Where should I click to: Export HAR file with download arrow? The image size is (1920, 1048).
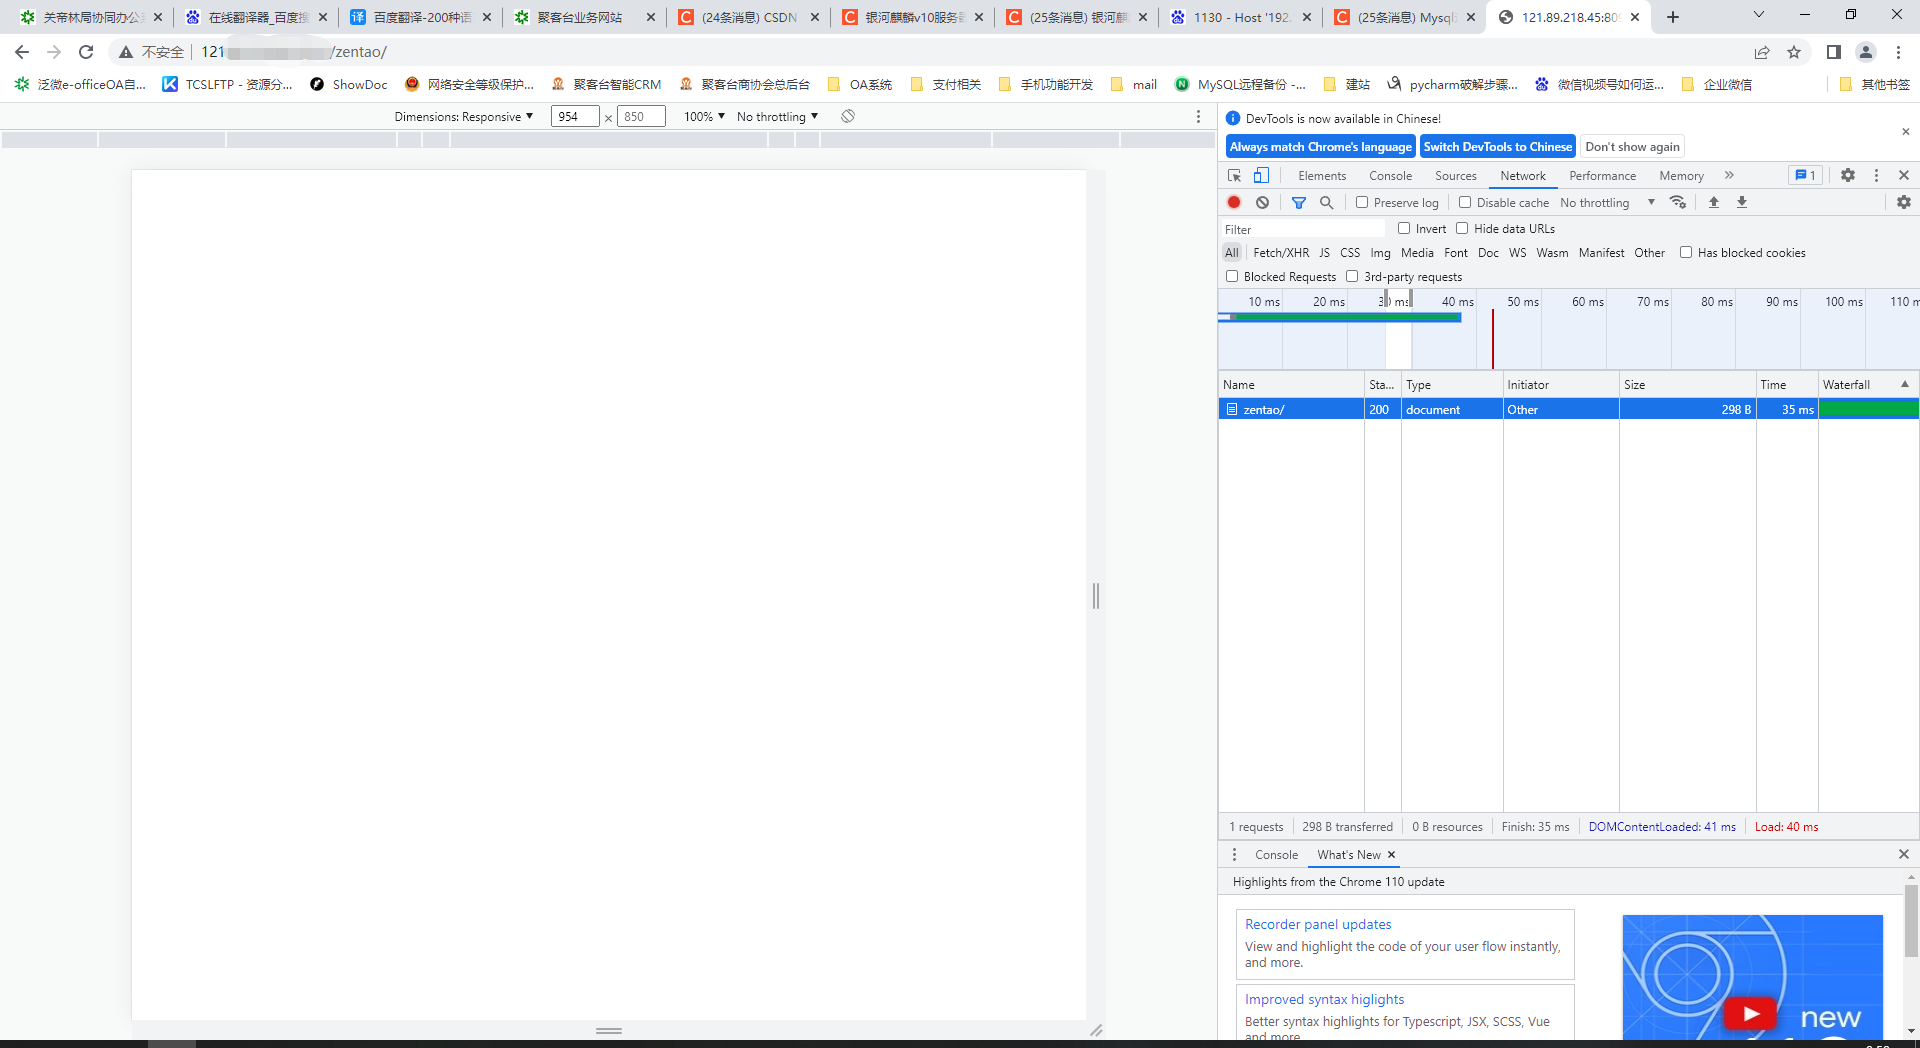1742,202
